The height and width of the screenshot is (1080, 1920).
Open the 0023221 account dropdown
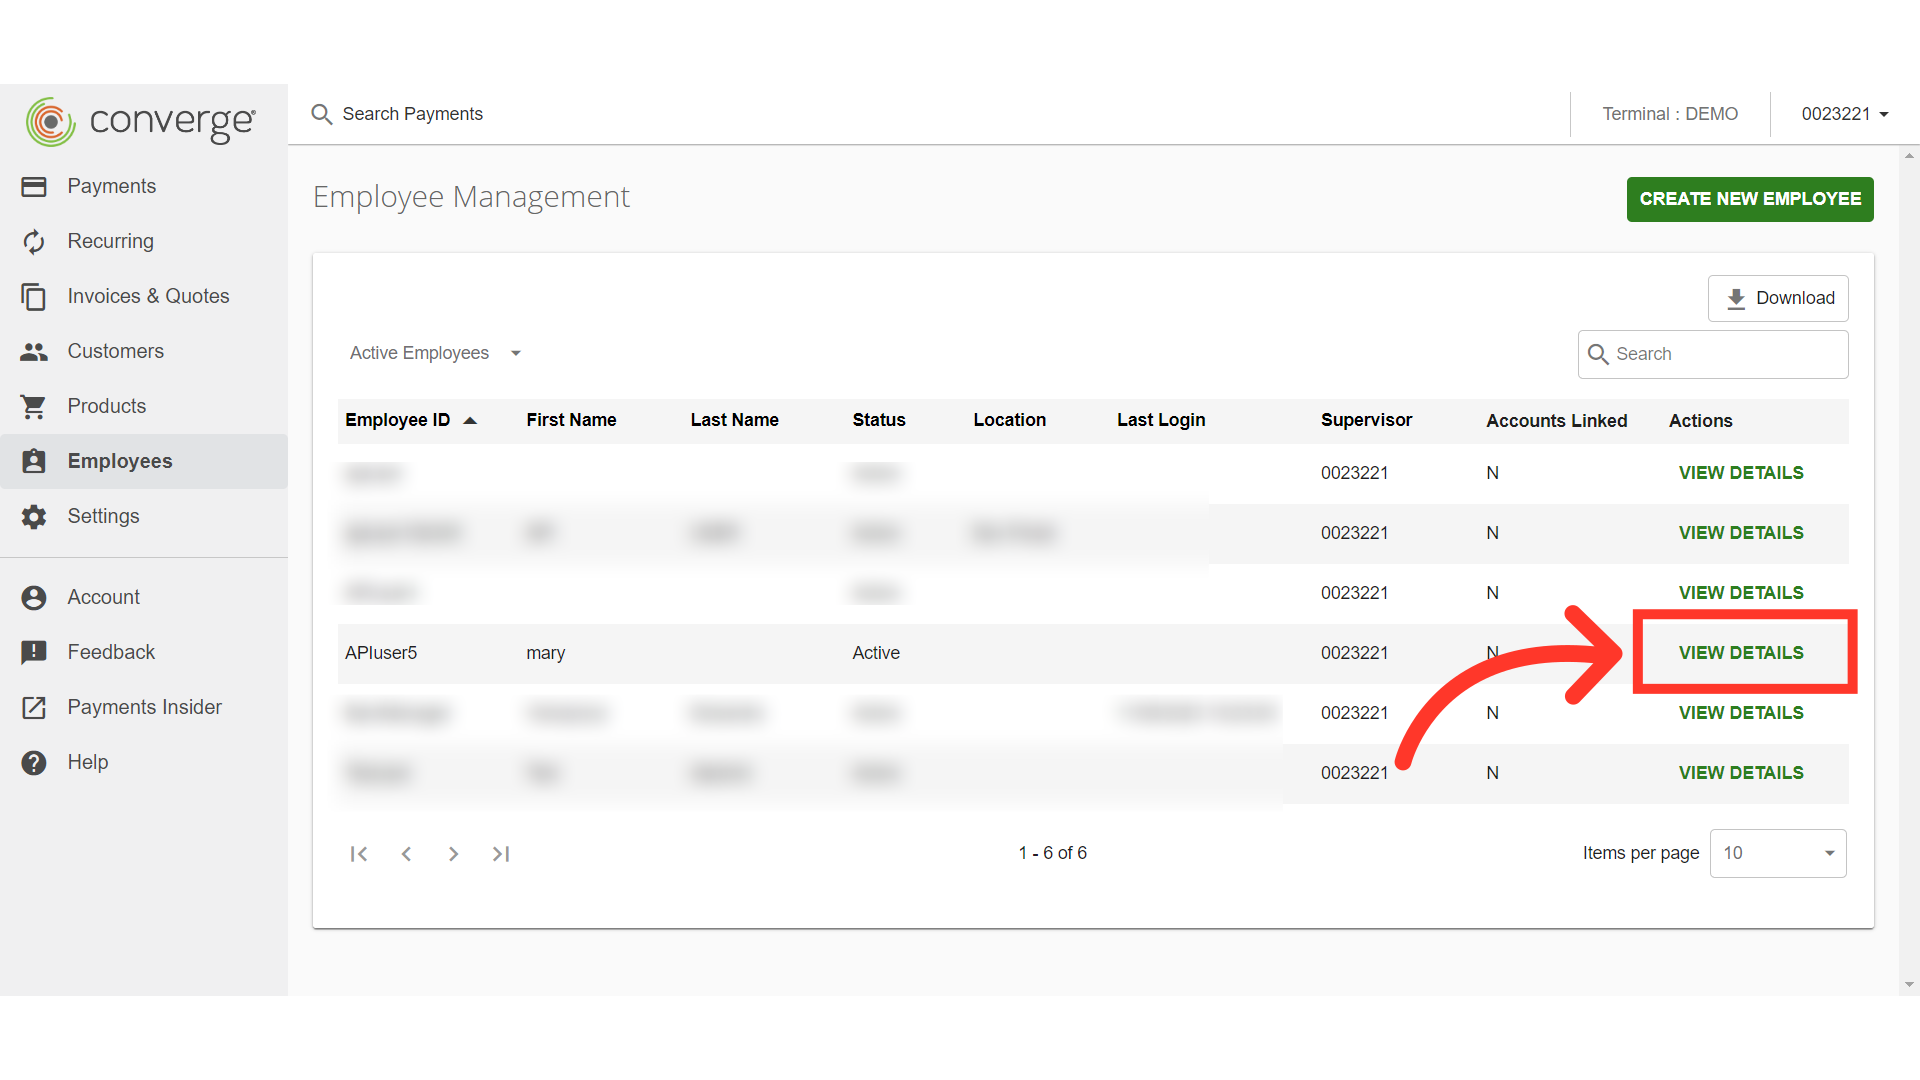1844,114
